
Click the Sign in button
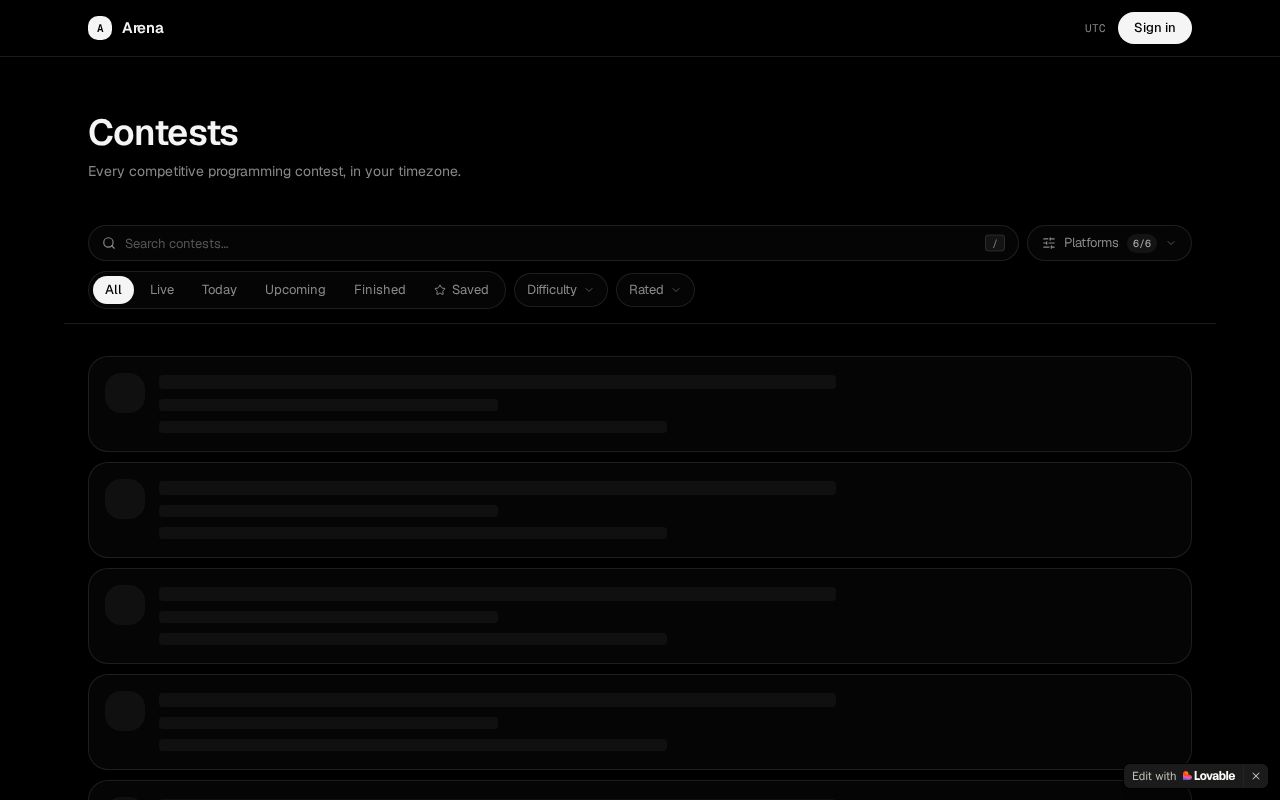coord(1155,28)
